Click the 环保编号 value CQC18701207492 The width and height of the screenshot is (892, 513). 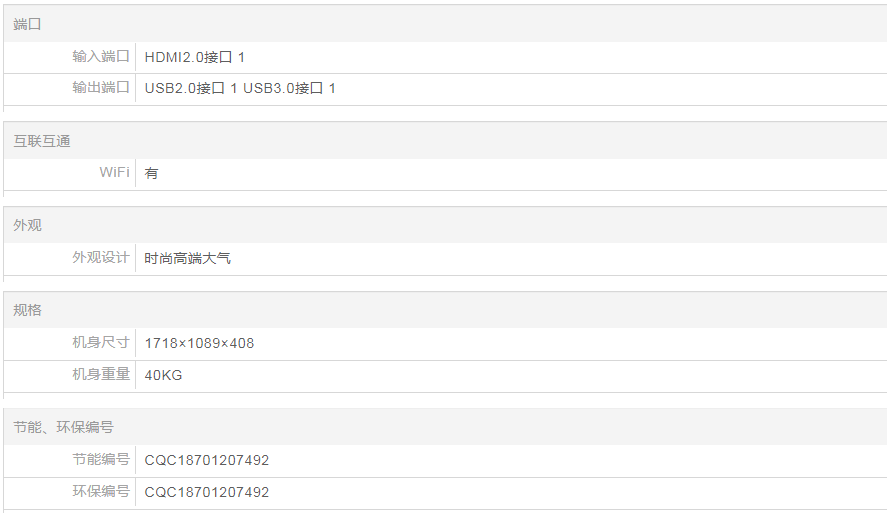[207, 492]
